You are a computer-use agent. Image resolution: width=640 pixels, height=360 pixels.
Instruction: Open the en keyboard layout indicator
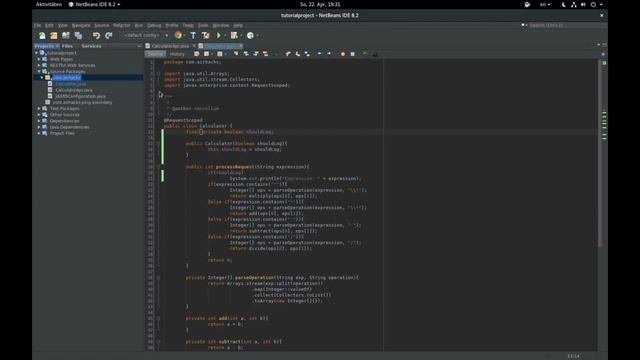click(545, 4)
